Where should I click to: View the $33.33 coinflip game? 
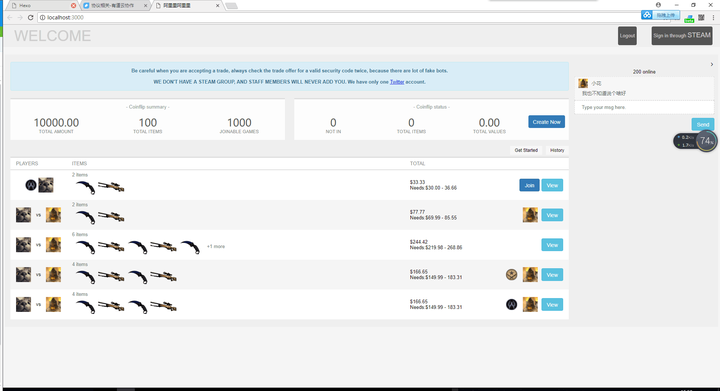tap(552, 185)
